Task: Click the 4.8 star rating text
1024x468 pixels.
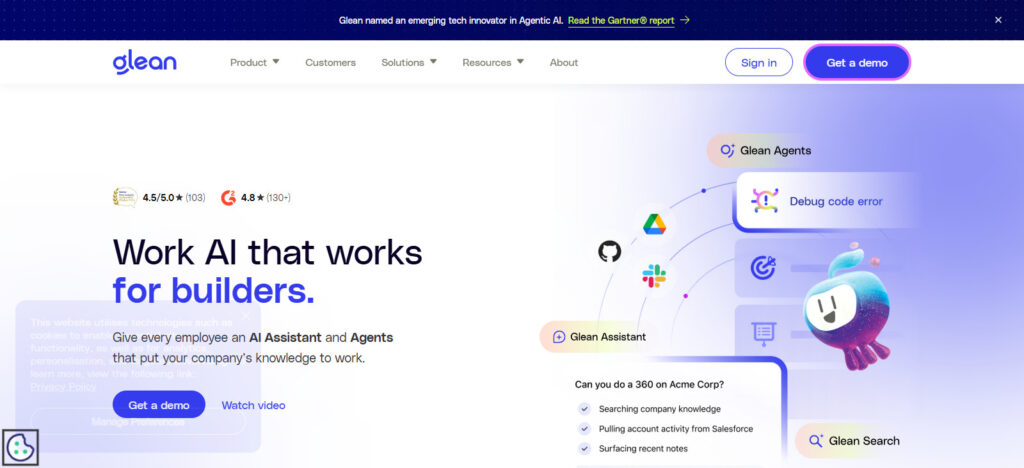Action: pyautogui.click(x=266, y=197)
